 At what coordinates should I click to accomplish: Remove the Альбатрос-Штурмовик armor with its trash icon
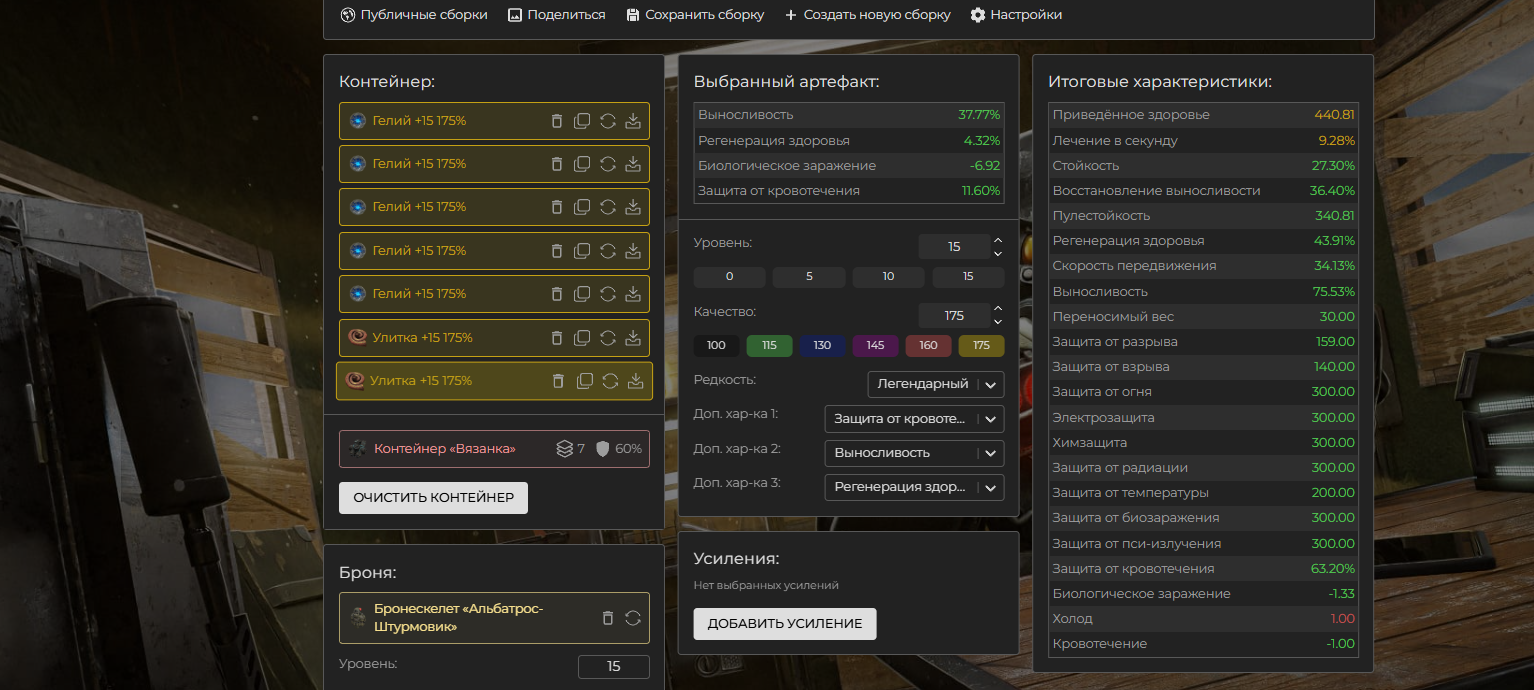pyautogui.click(x=607, y=618)
